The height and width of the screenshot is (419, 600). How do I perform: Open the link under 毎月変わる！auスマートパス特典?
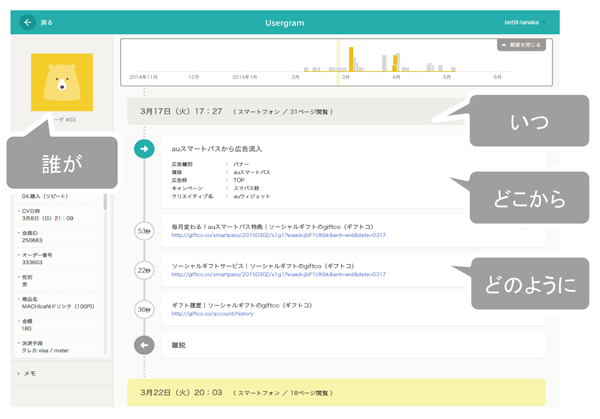point(279,235)
